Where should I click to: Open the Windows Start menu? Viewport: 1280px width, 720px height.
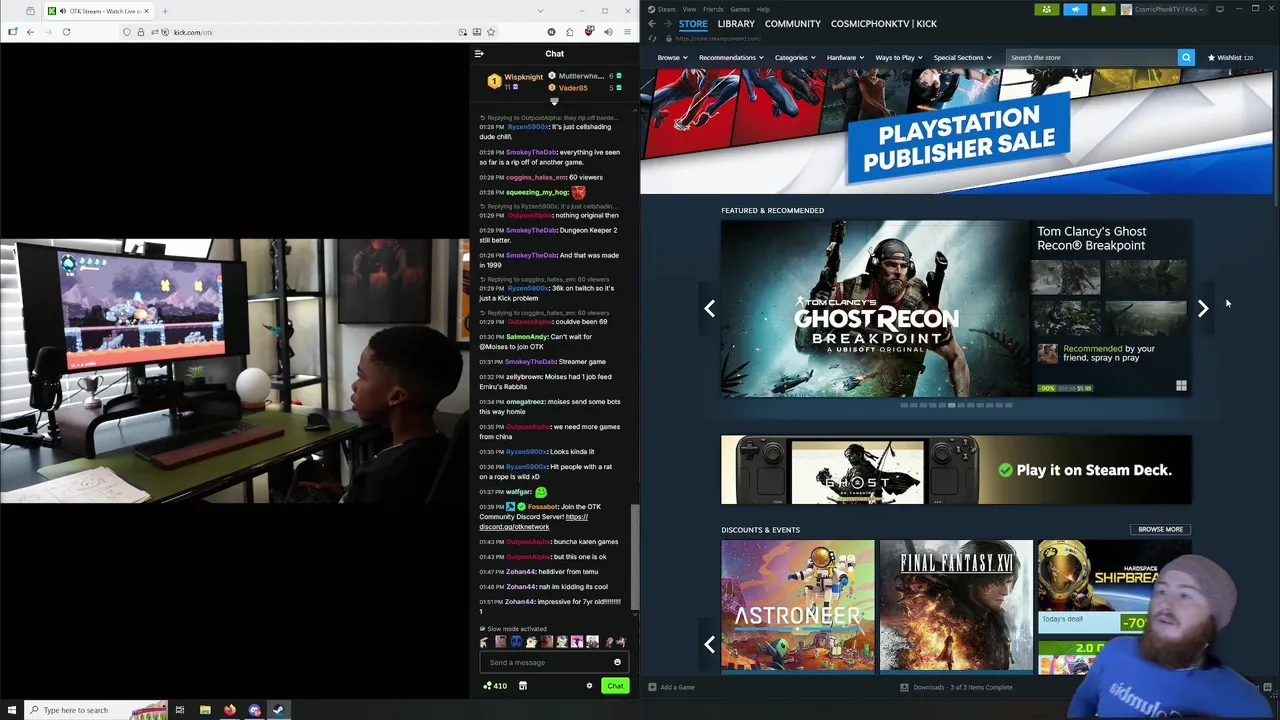click(x=12, y=710)
